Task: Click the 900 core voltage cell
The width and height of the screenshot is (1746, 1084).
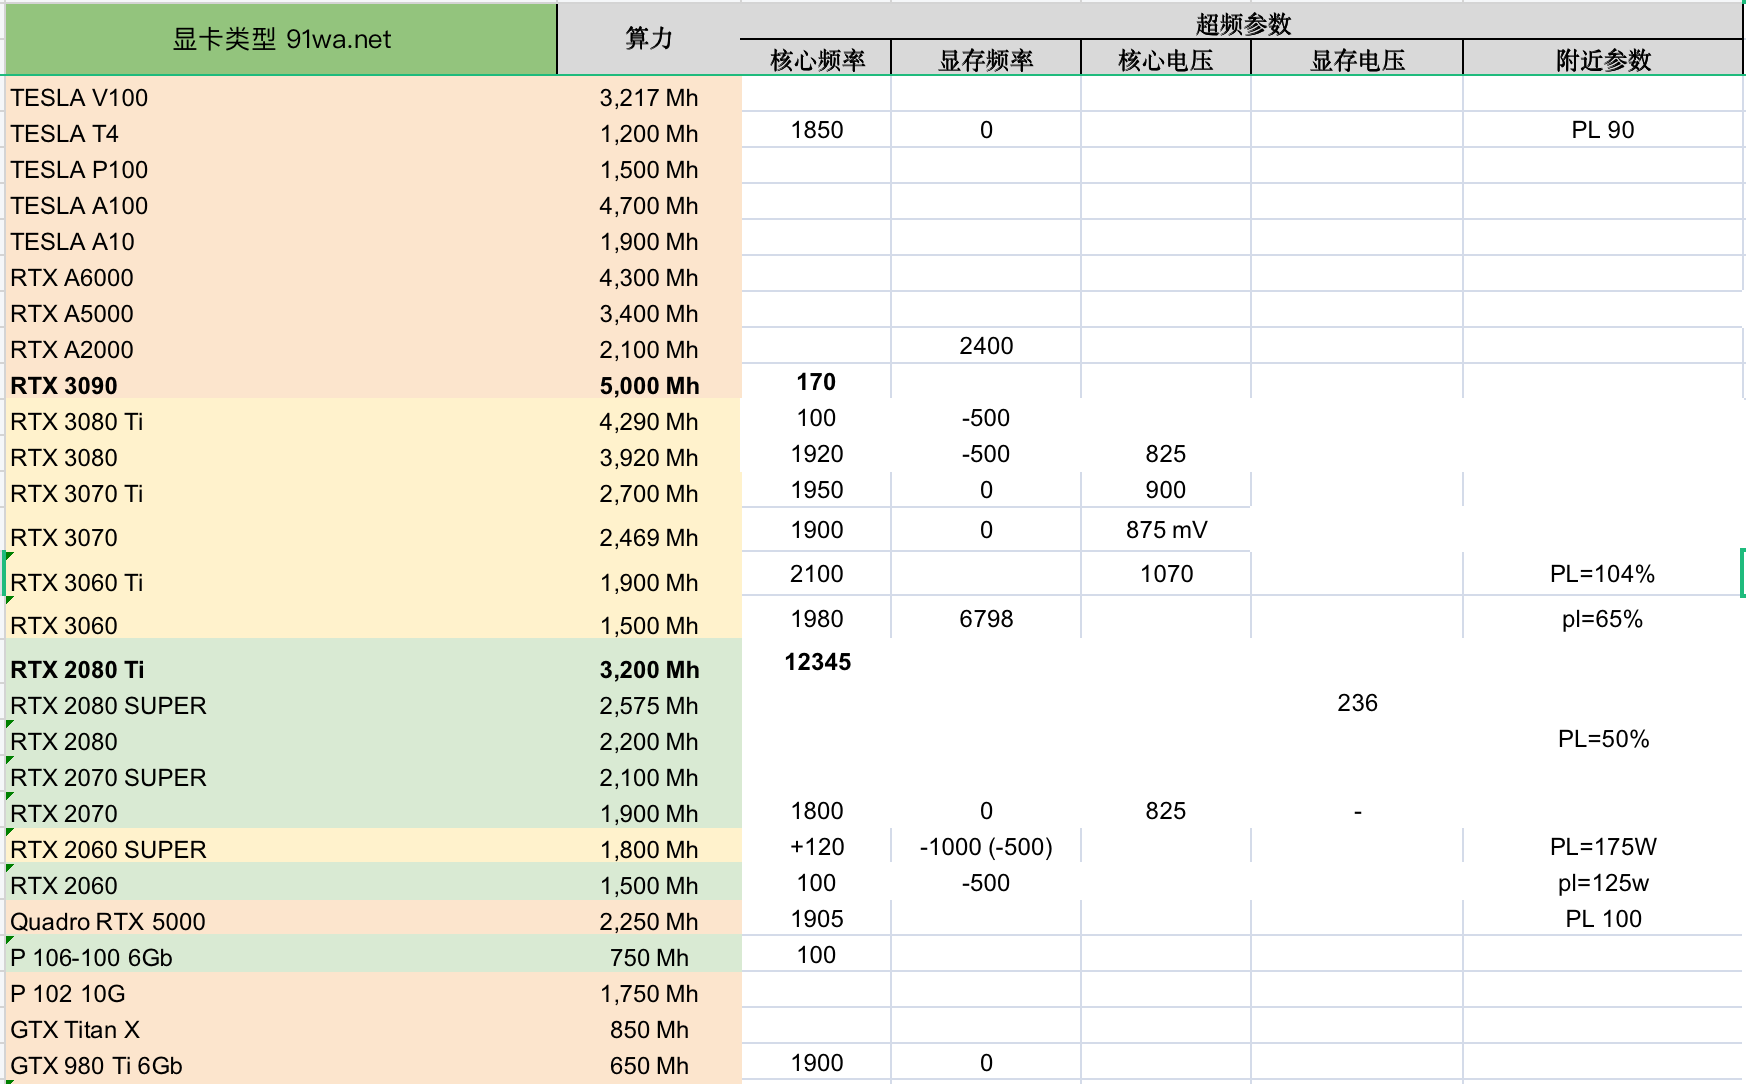Action: (x=1166, y=490)
